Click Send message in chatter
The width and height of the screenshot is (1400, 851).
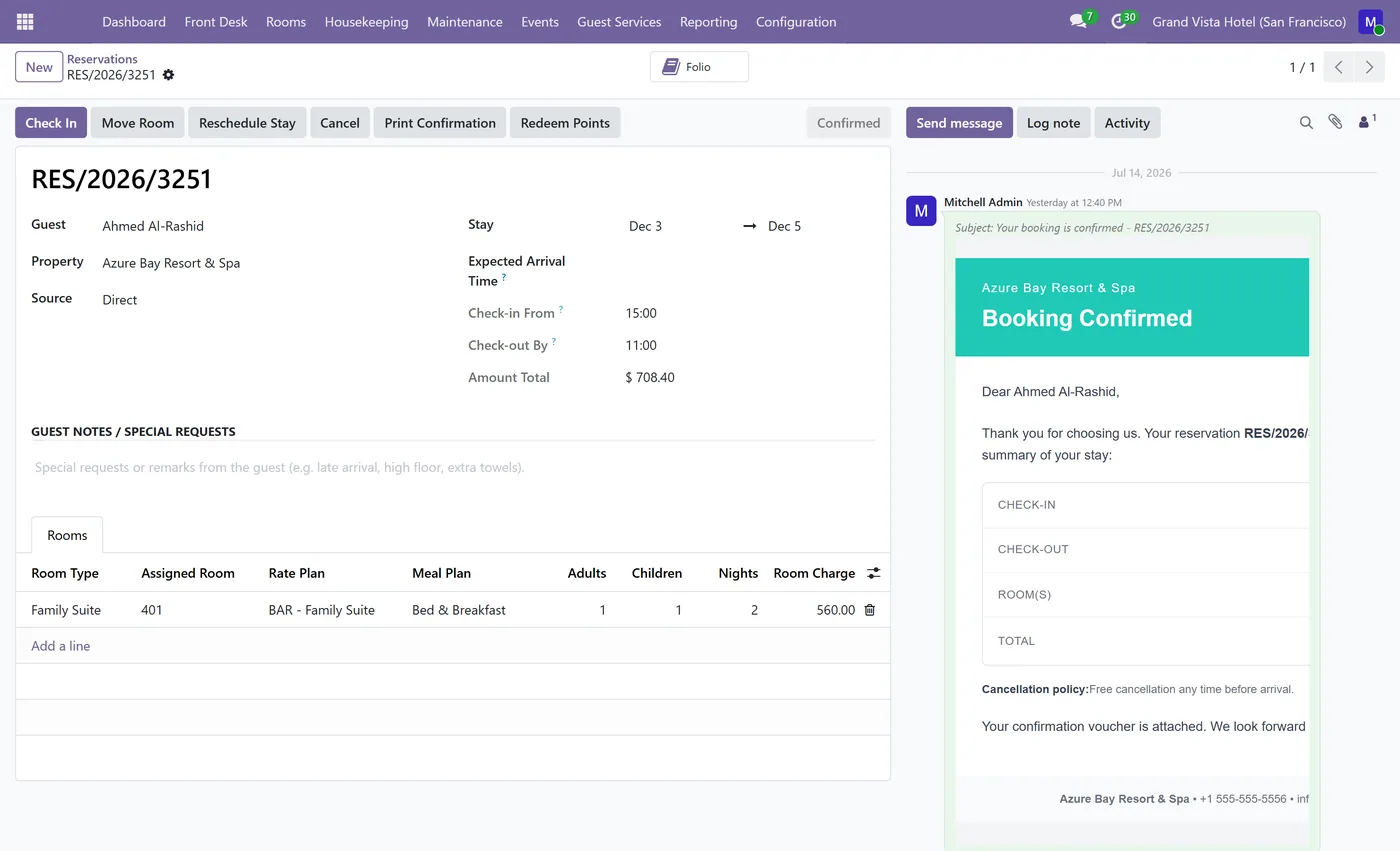coord(959,123)
